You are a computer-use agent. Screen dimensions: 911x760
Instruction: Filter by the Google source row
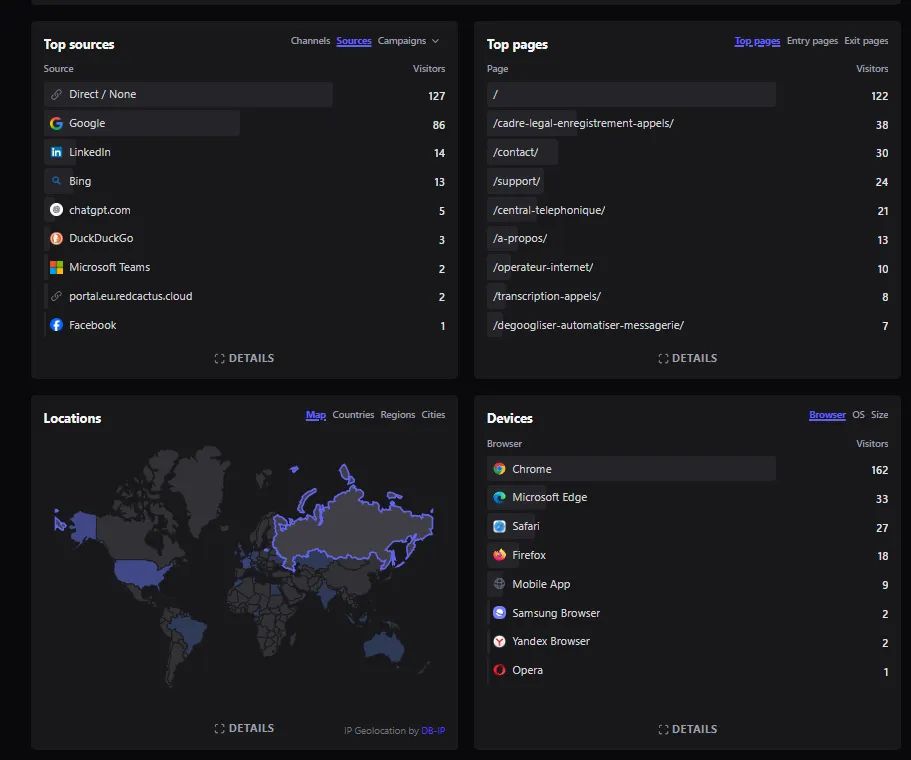click(245, 123)
